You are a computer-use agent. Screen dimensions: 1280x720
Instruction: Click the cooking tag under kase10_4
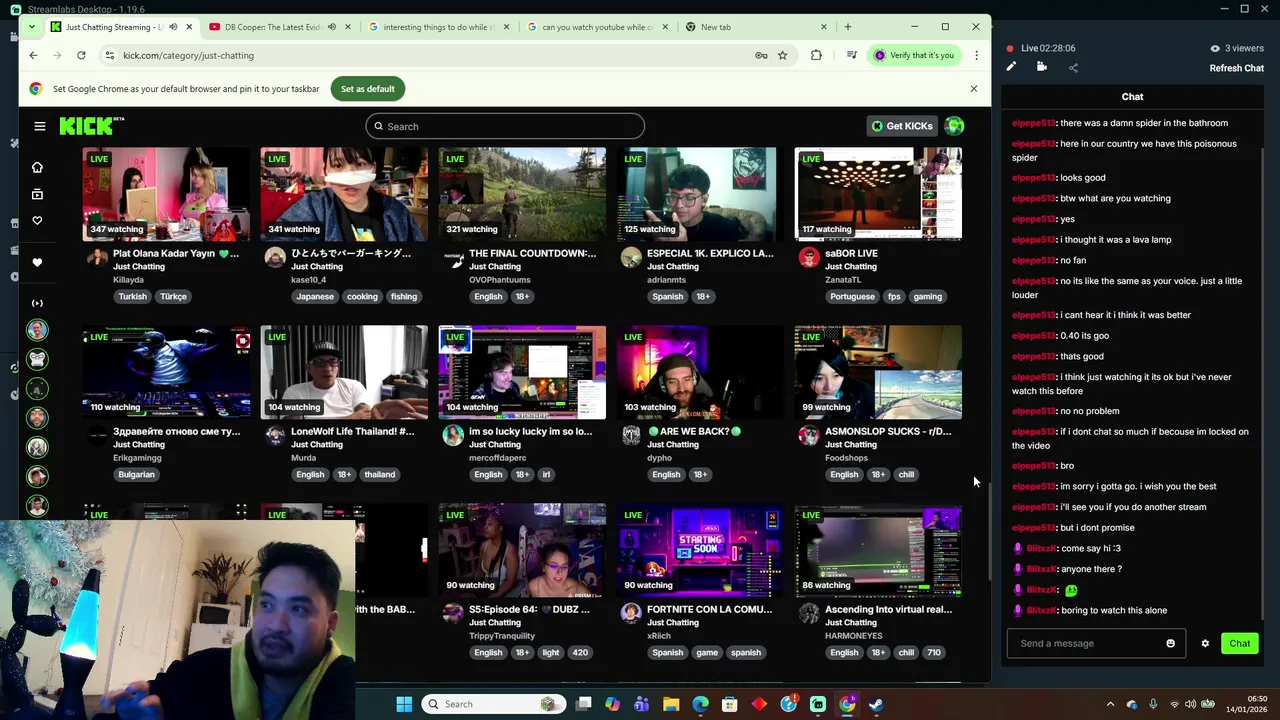(362, 296)
